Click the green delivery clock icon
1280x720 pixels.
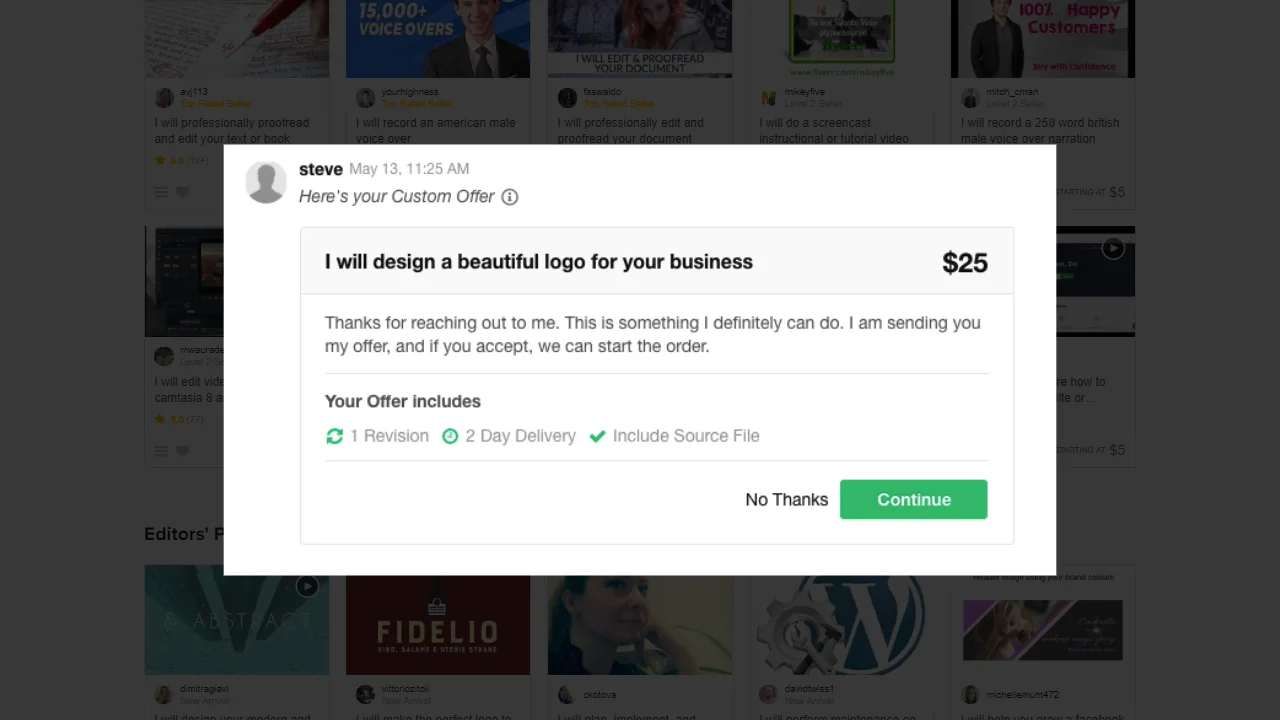[450, 436]
